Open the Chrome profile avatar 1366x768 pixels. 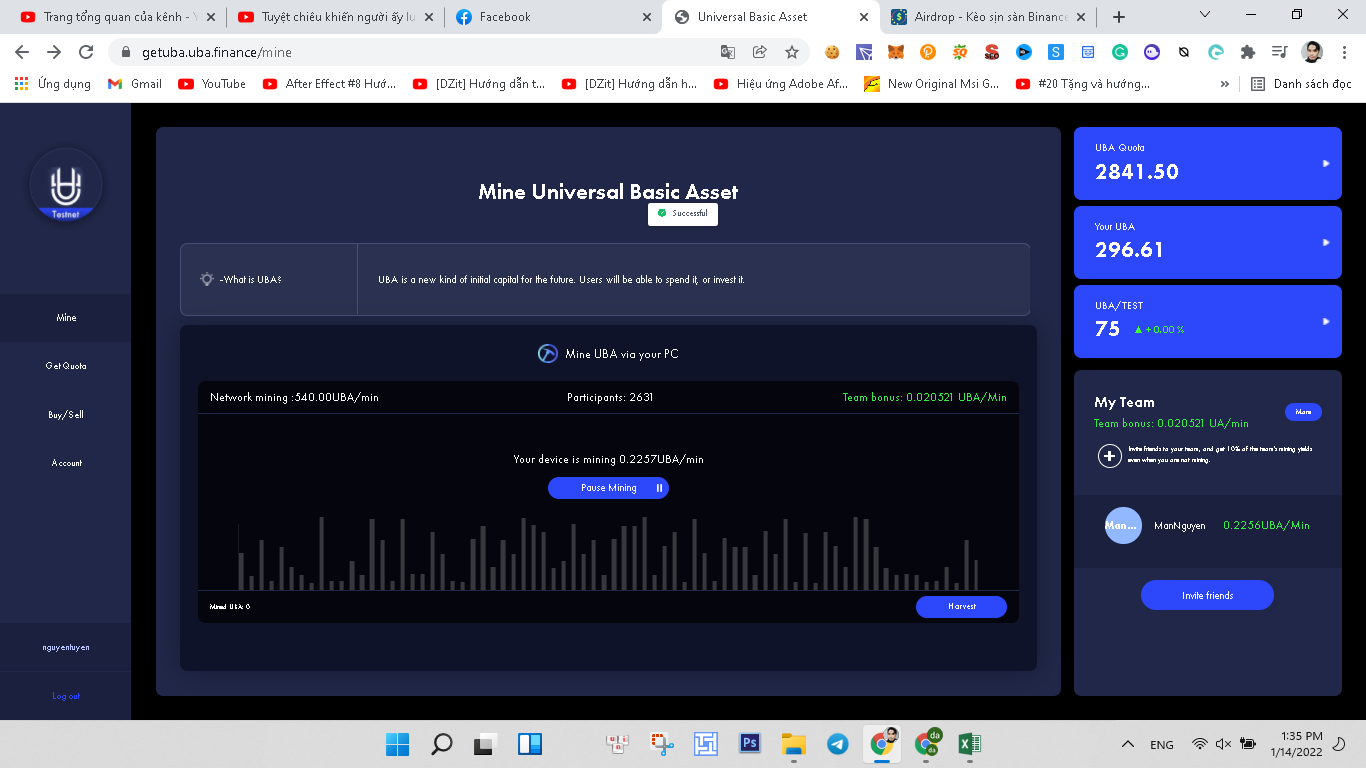pyautogui.click(x=1312, y=52)
